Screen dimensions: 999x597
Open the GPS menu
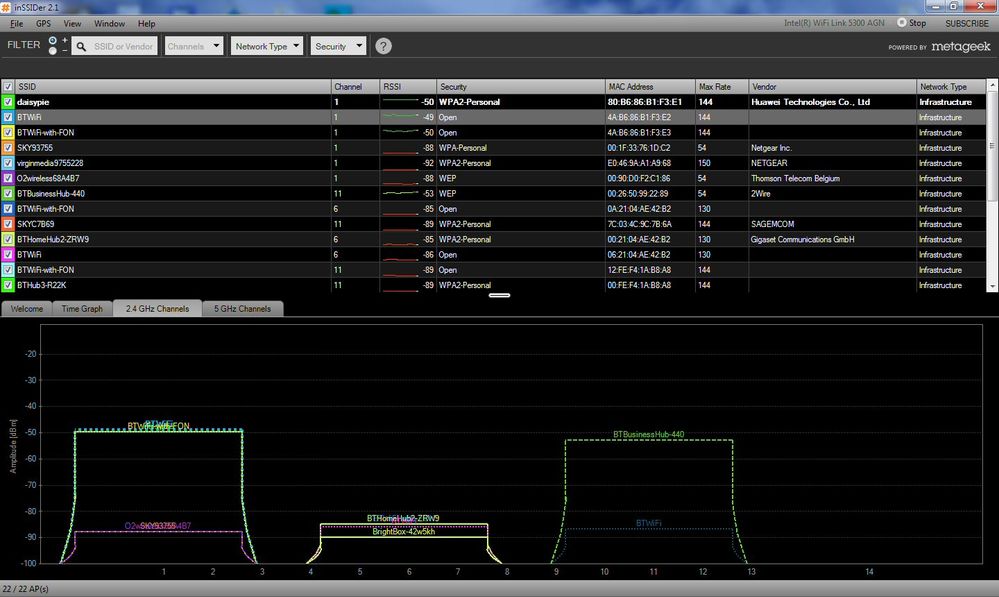point(43,24)
